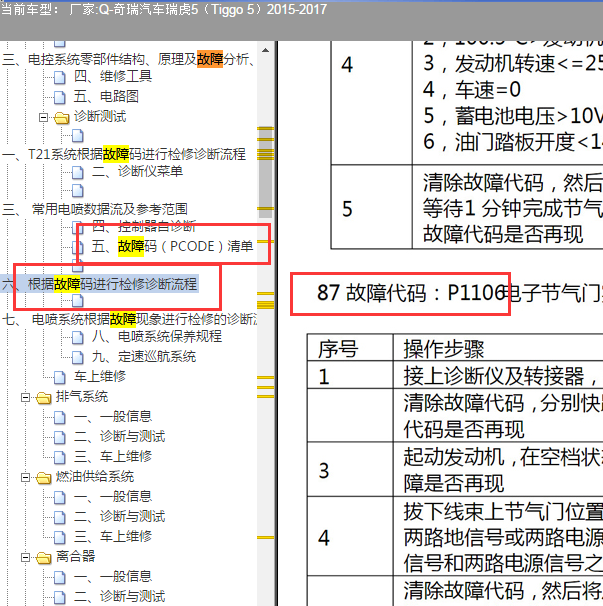Click the line 5，蓄电池电压>10V
Screen dimensions: 603x606
pyautogui.click(x=513, y=116)
